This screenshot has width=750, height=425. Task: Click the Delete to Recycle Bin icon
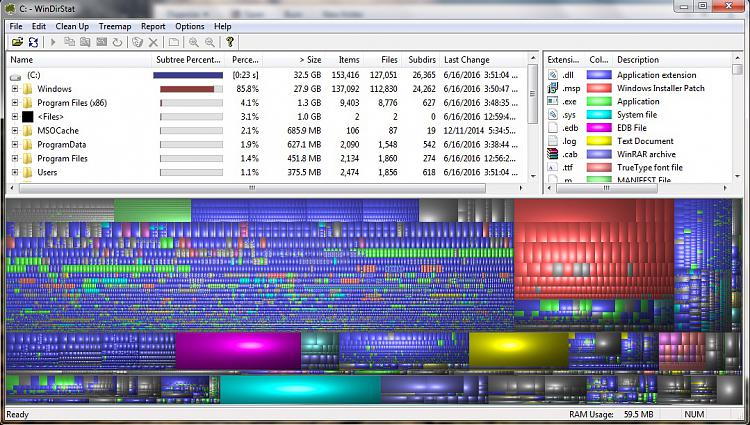tap(138, 42)
